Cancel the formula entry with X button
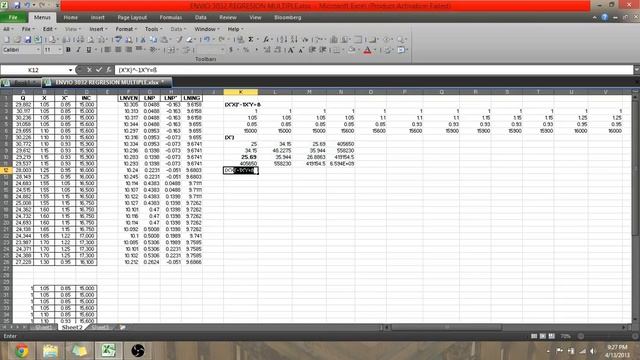640x360 pixels. click(89, 70)
